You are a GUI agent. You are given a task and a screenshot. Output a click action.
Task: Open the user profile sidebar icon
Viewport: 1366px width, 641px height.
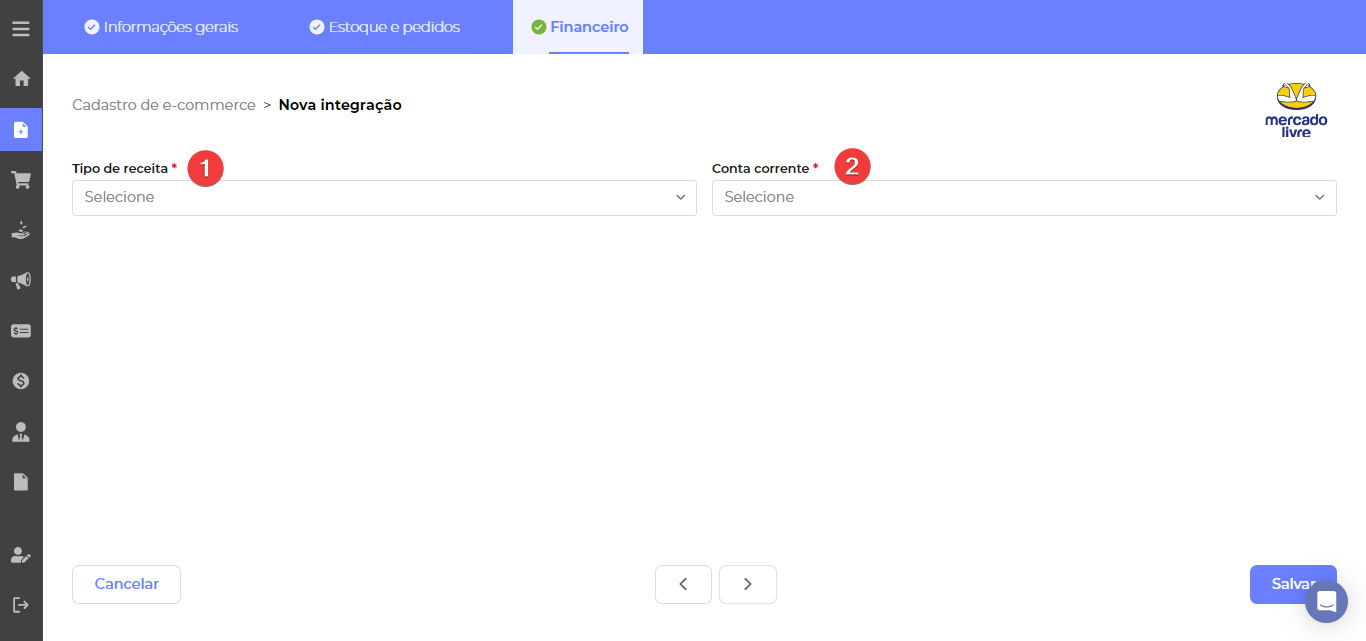(21, 432)
